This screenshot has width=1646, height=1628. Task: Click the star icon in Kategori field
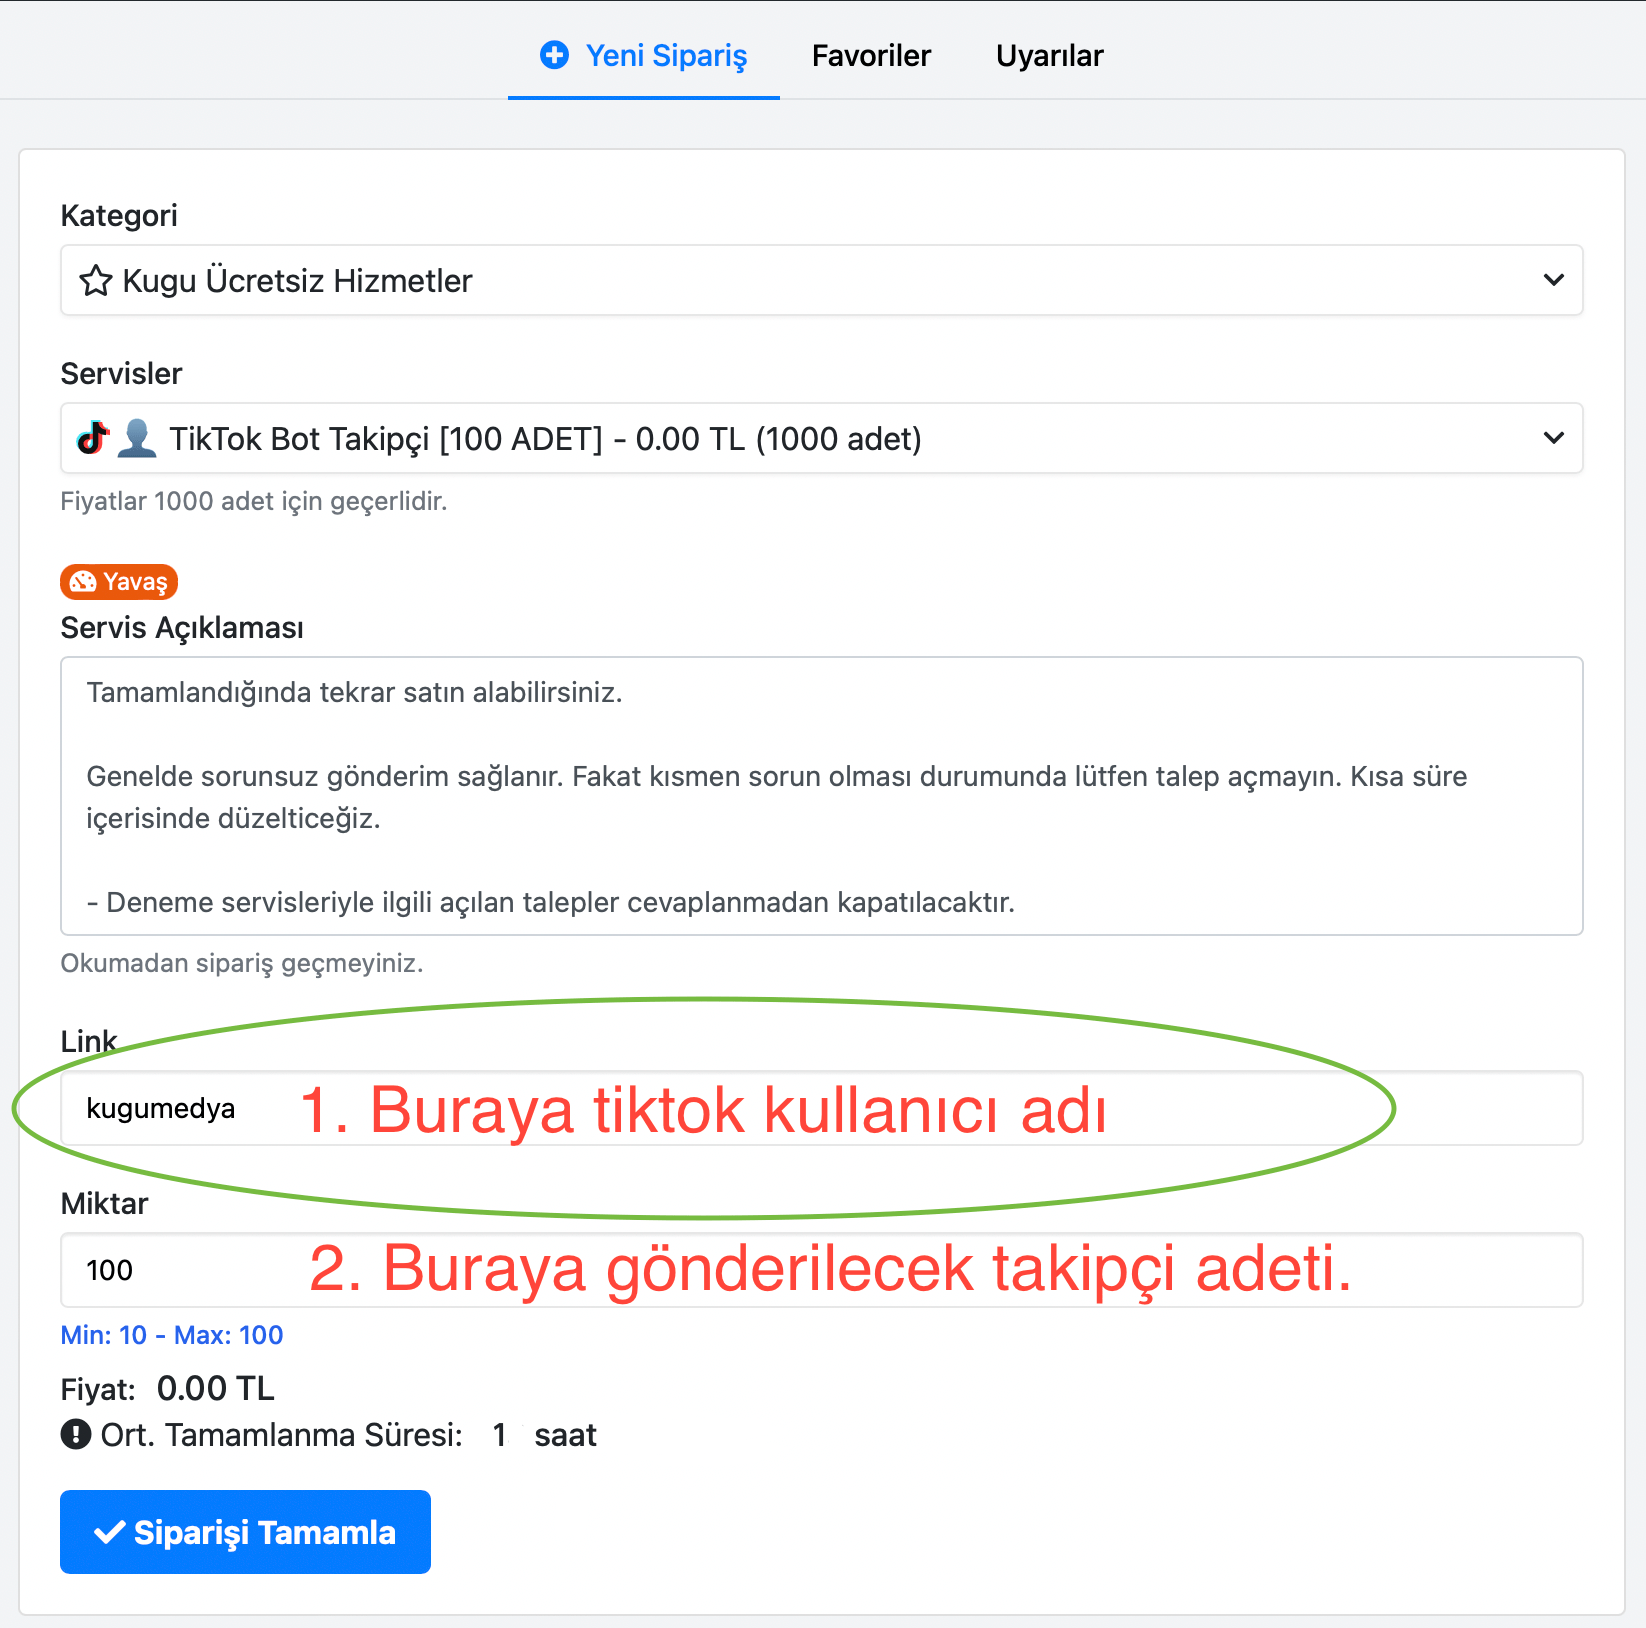tap(95, 281)
